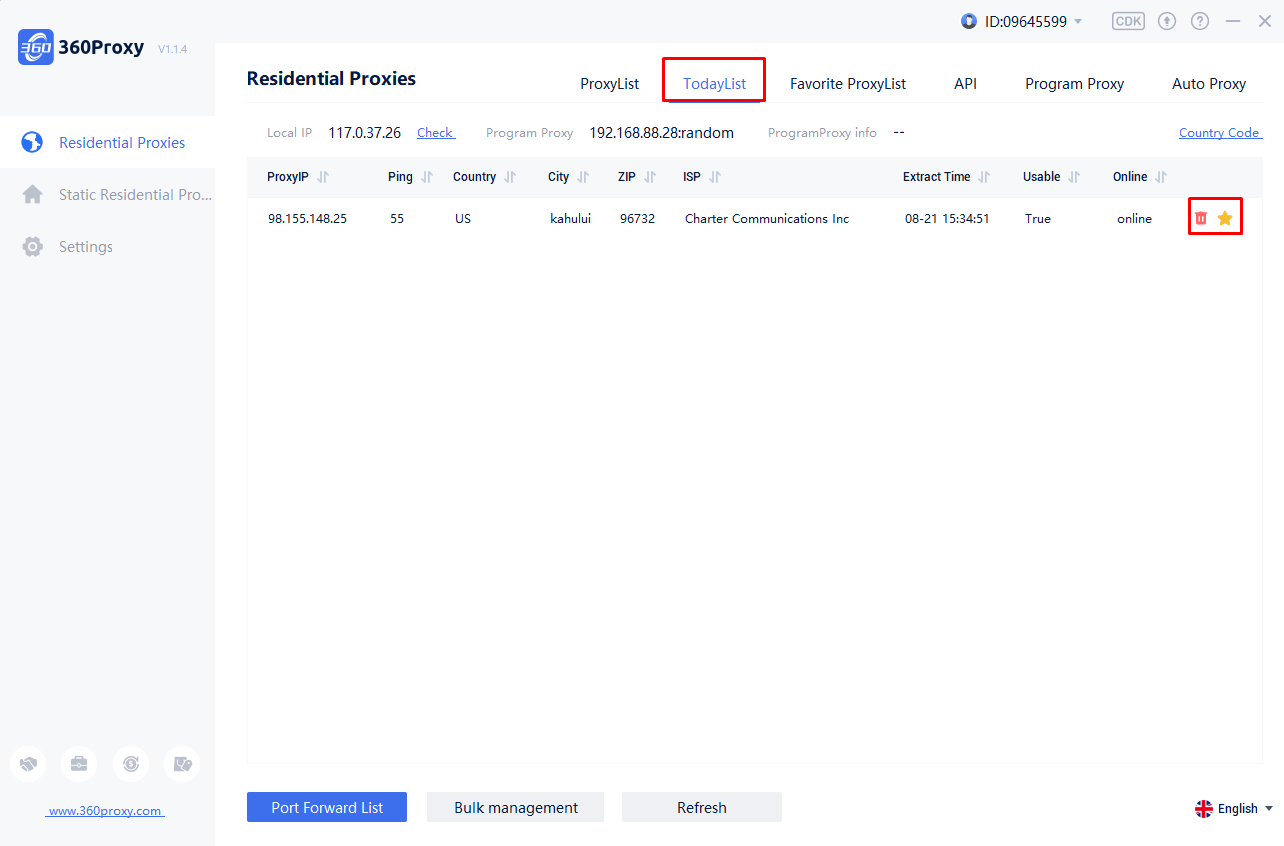This screenshot has width=1284, height=846.
Task: Click the user avatar icon
Action: pos(968,21)
